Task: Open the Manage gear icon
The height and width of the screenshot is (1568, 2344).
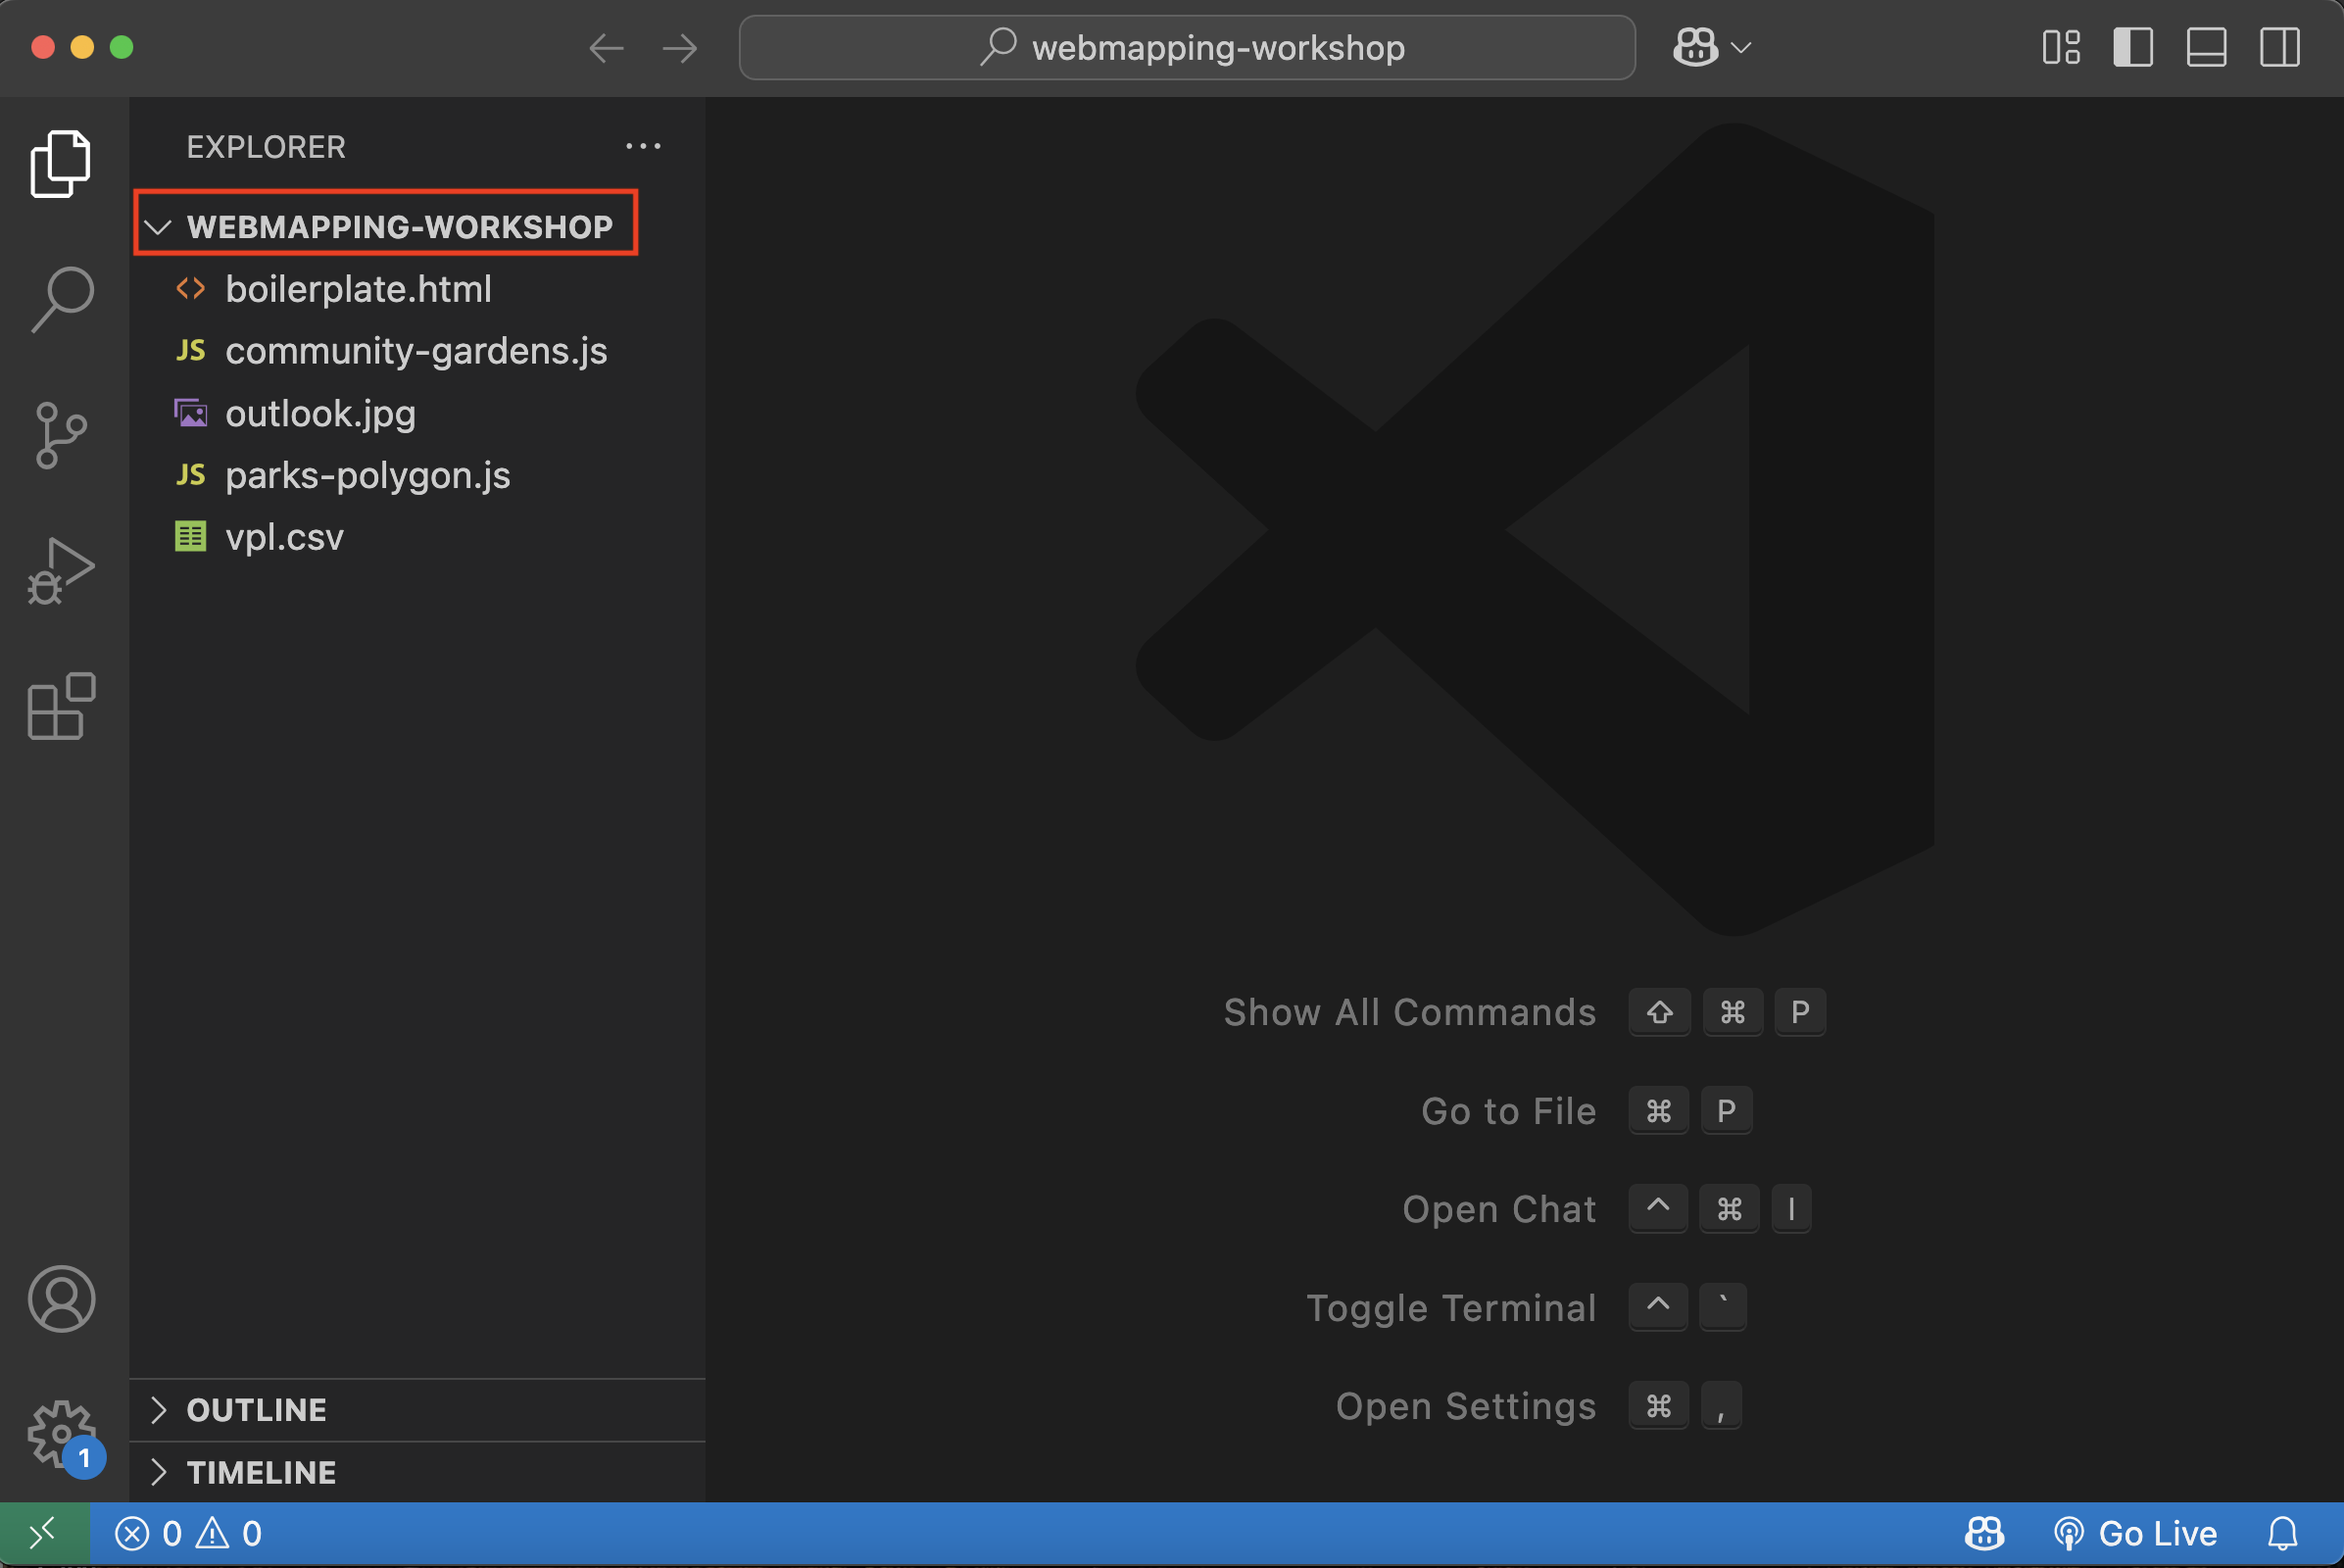Action: 61,1434
